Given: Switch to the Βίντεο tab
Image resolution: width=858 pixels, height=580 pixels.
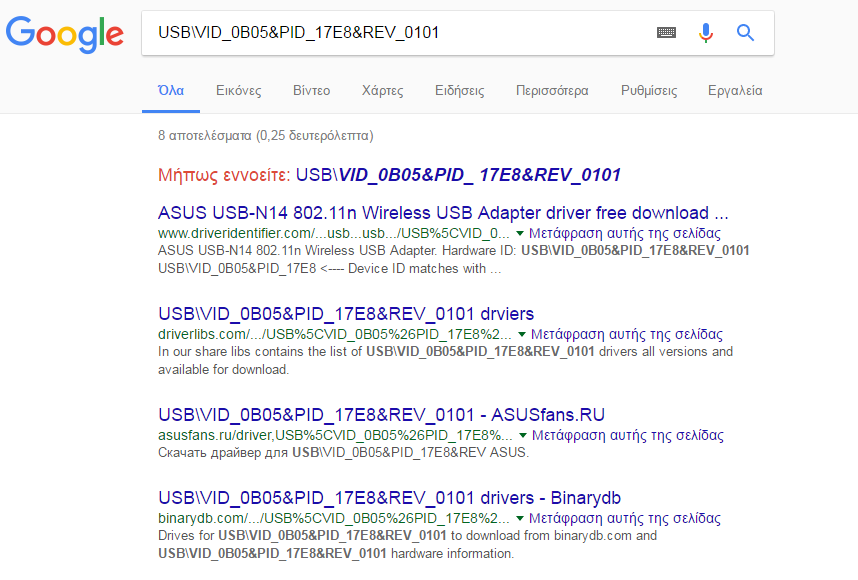Looking at the screenshot, I should [311, 90].
